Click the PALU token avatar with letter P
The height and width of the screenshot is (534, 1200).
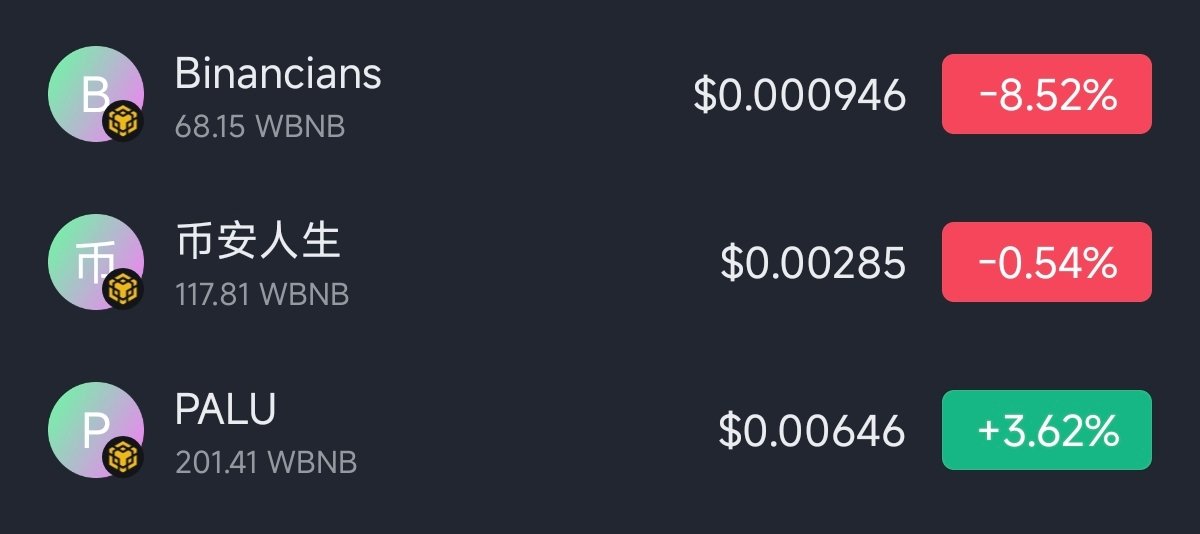(x=94, y=430)
